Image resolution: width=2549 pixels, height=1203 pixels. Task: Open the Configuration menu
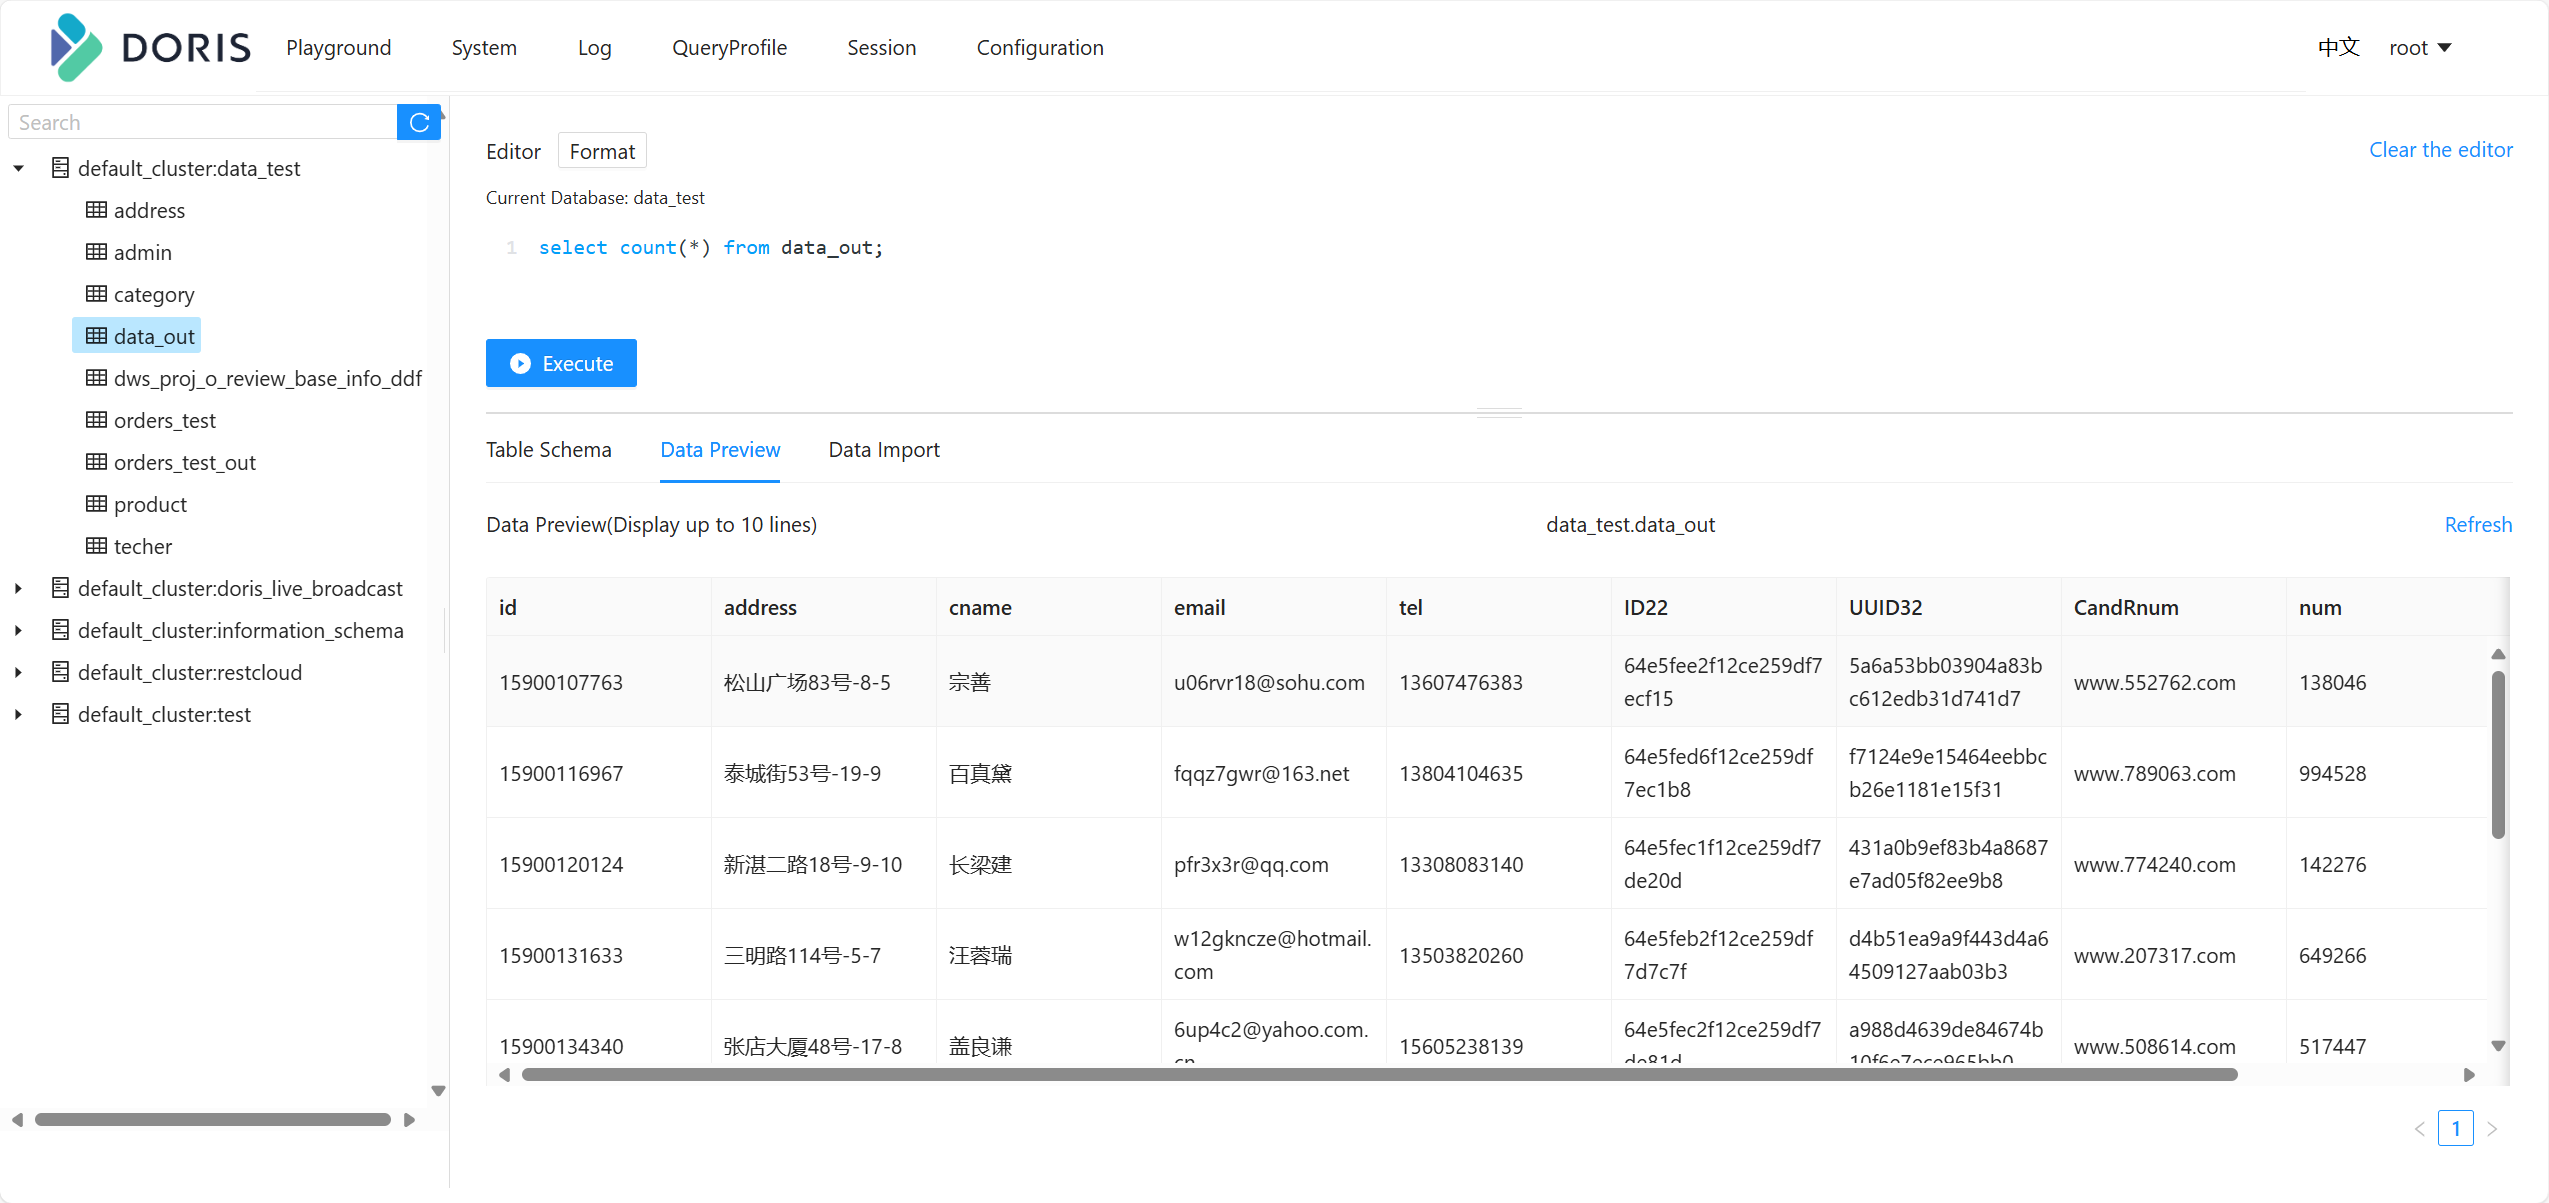(x=1040, y=48)
